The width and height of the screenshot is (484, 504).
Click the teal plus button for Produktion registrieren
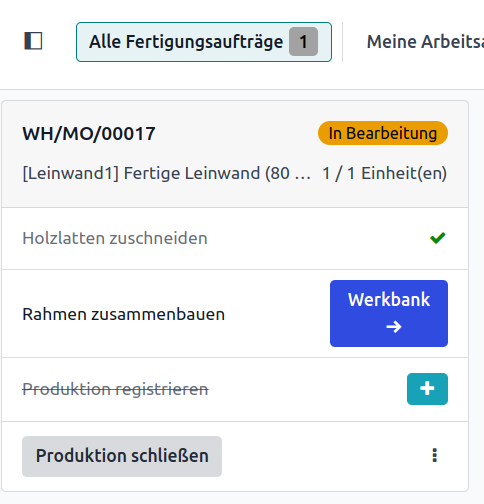click(427, 389)
